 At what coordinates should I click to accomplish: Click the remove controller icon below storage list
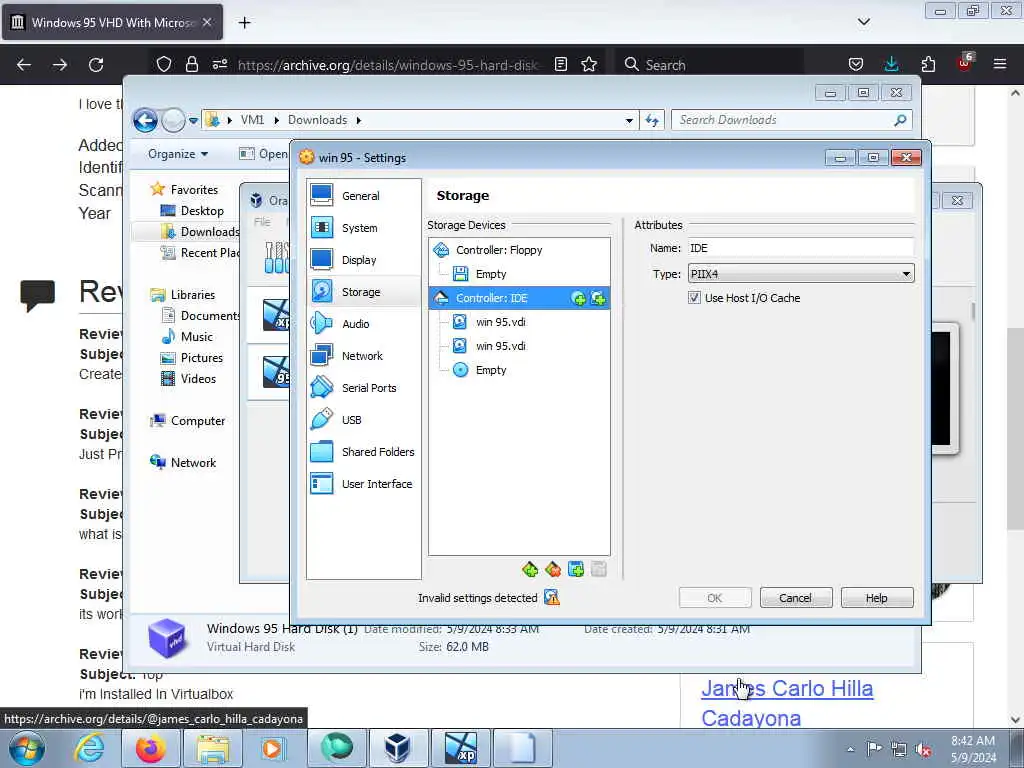552,569
